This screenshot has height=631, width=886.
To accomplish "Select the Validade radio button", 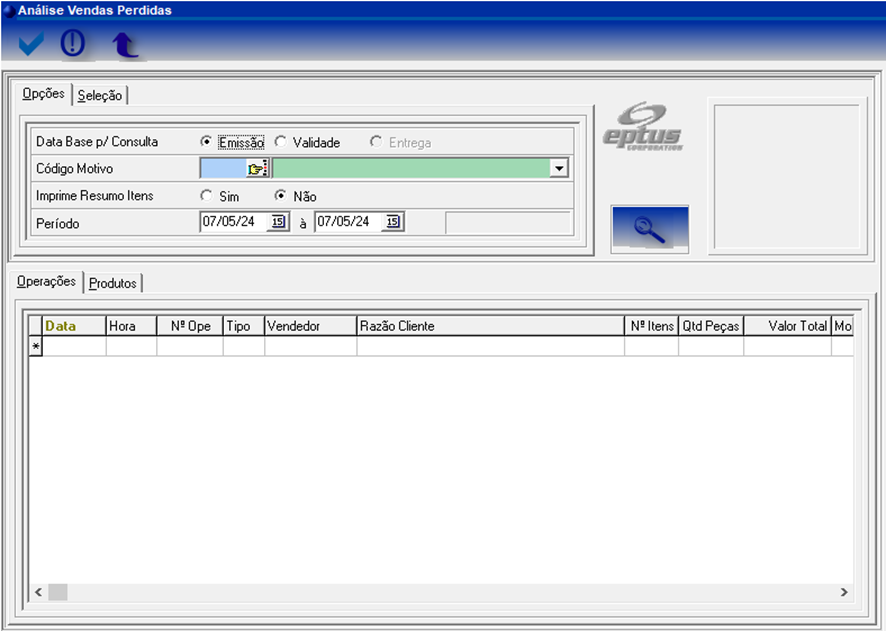I will tap(281, 142).
